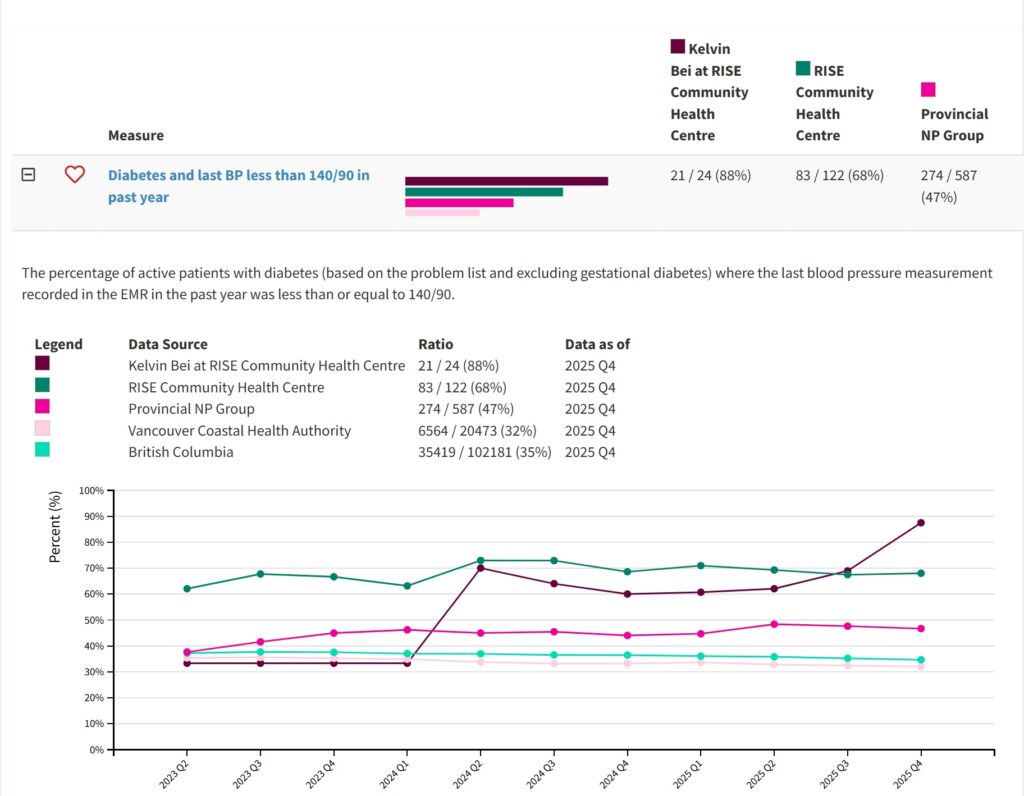Click the green RISE summary bar
The height and width of the screenshot is (796, 1024).
tap(483, 192)
